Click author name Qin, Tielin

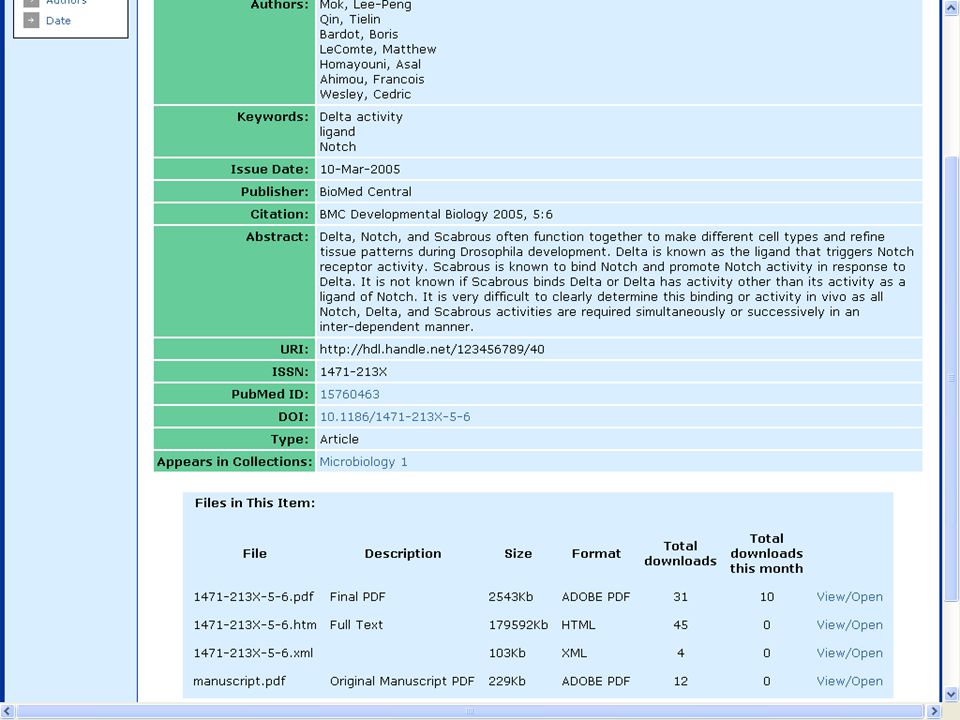pos(350,20)
